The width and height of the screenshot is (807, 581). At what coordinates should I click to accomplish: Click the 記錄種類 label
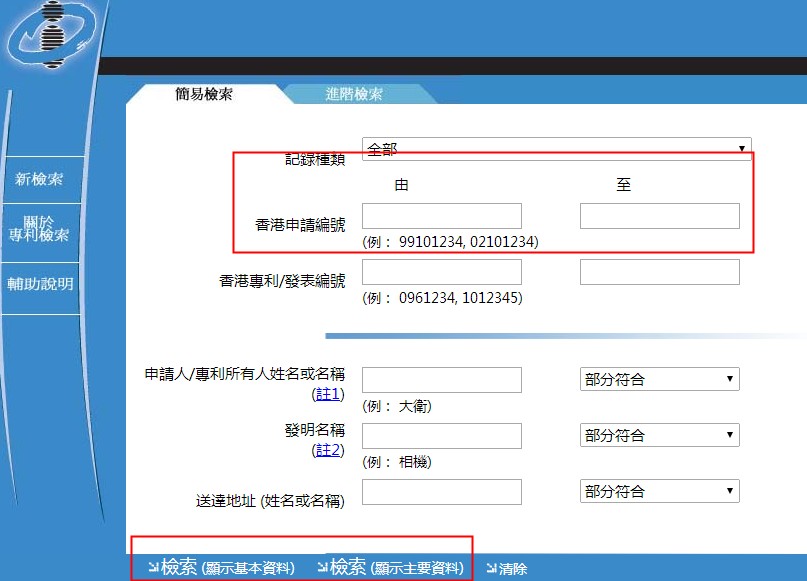tap(315, 160)
